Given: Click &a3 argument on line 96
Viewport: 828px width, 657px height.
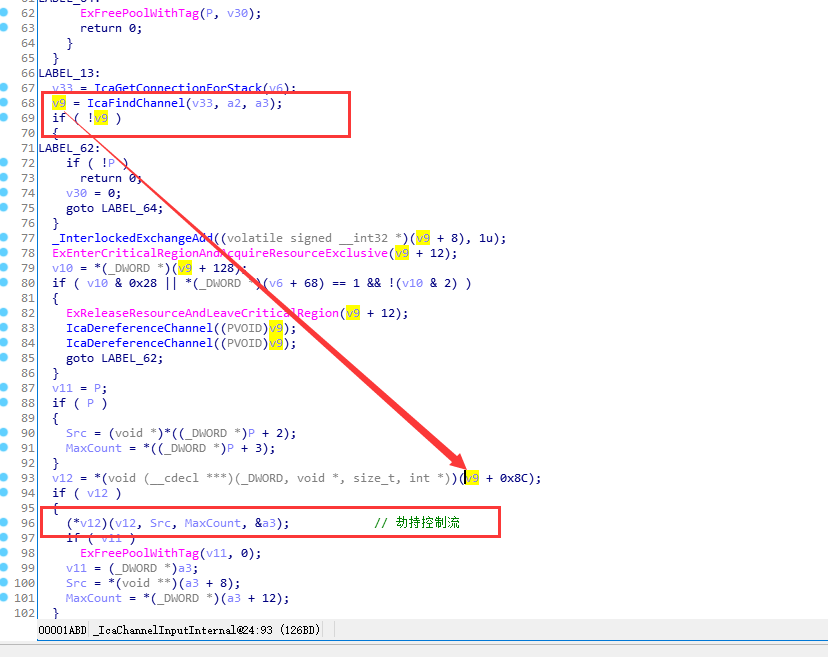Looking at the screenshot, I should pos(266,523).
